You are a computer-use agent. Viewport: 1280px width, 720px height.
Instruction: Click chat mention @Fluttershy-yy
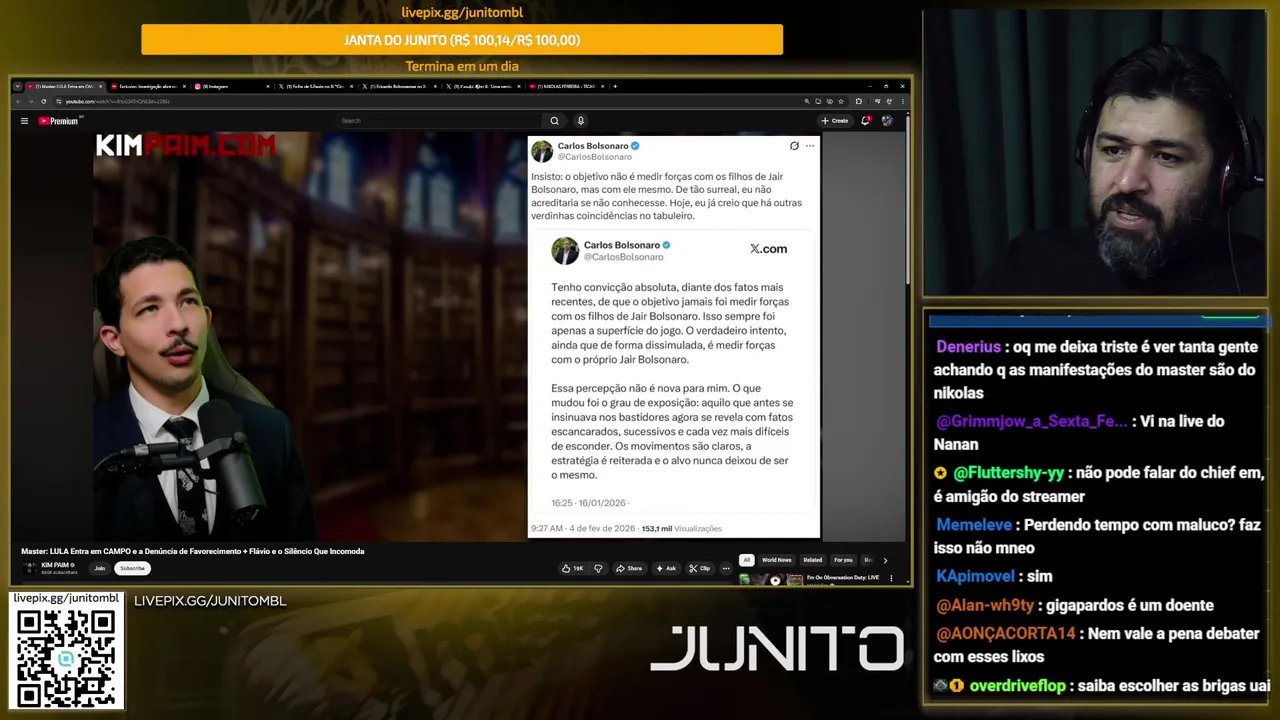1008,473
